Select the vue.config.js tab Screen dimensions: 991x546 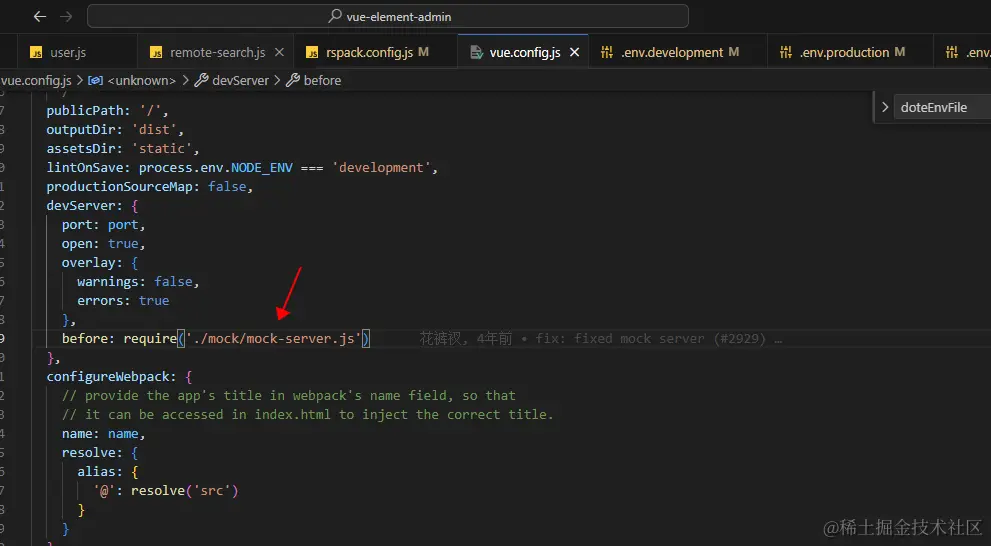click(525, 52)
